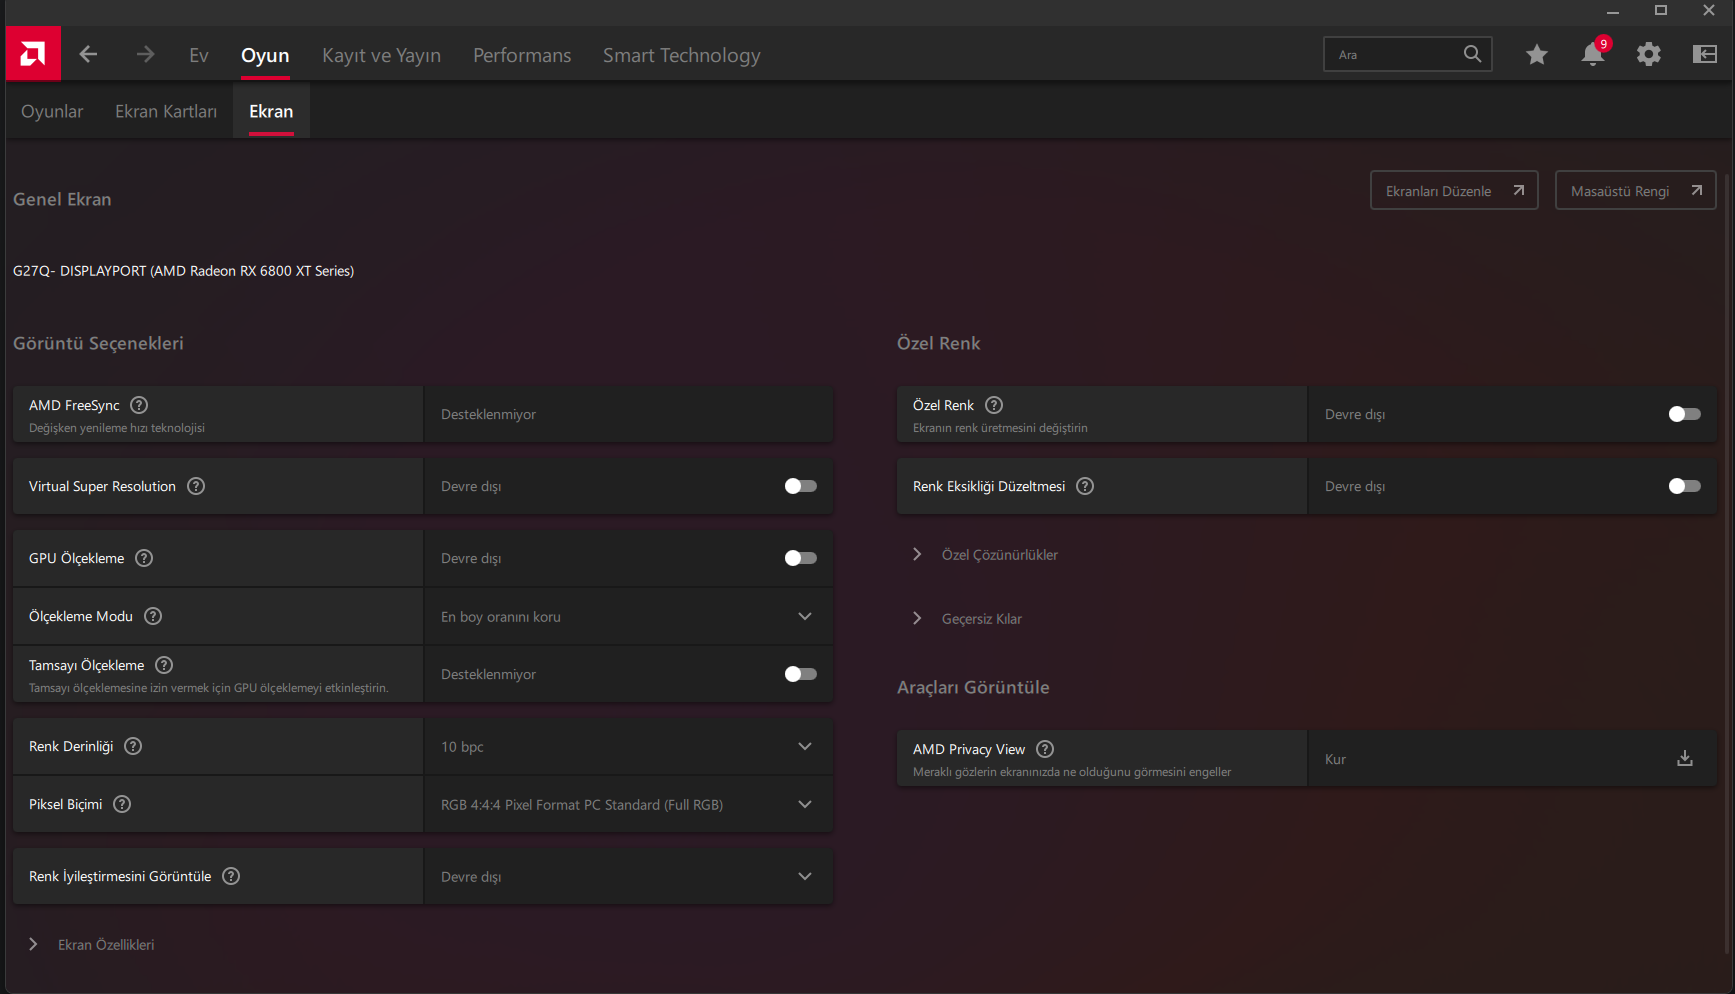Select the Oyun tab

[x=265, y=55]
